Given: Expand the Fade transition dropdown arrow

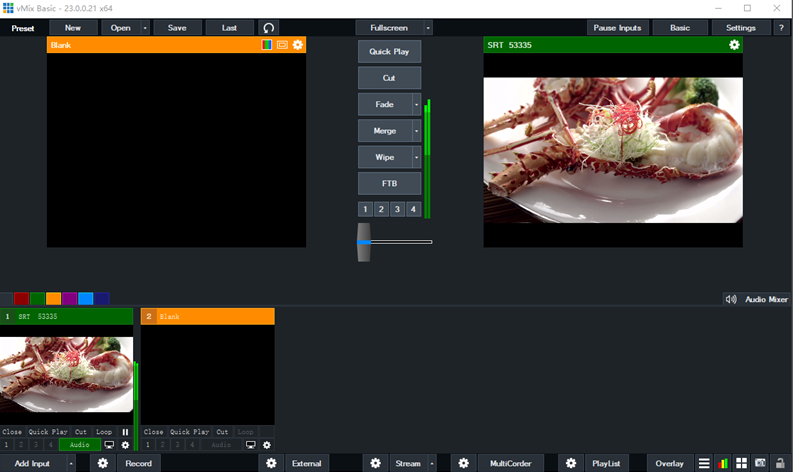Looking at the screenshot, I should [x=417, y=105].
